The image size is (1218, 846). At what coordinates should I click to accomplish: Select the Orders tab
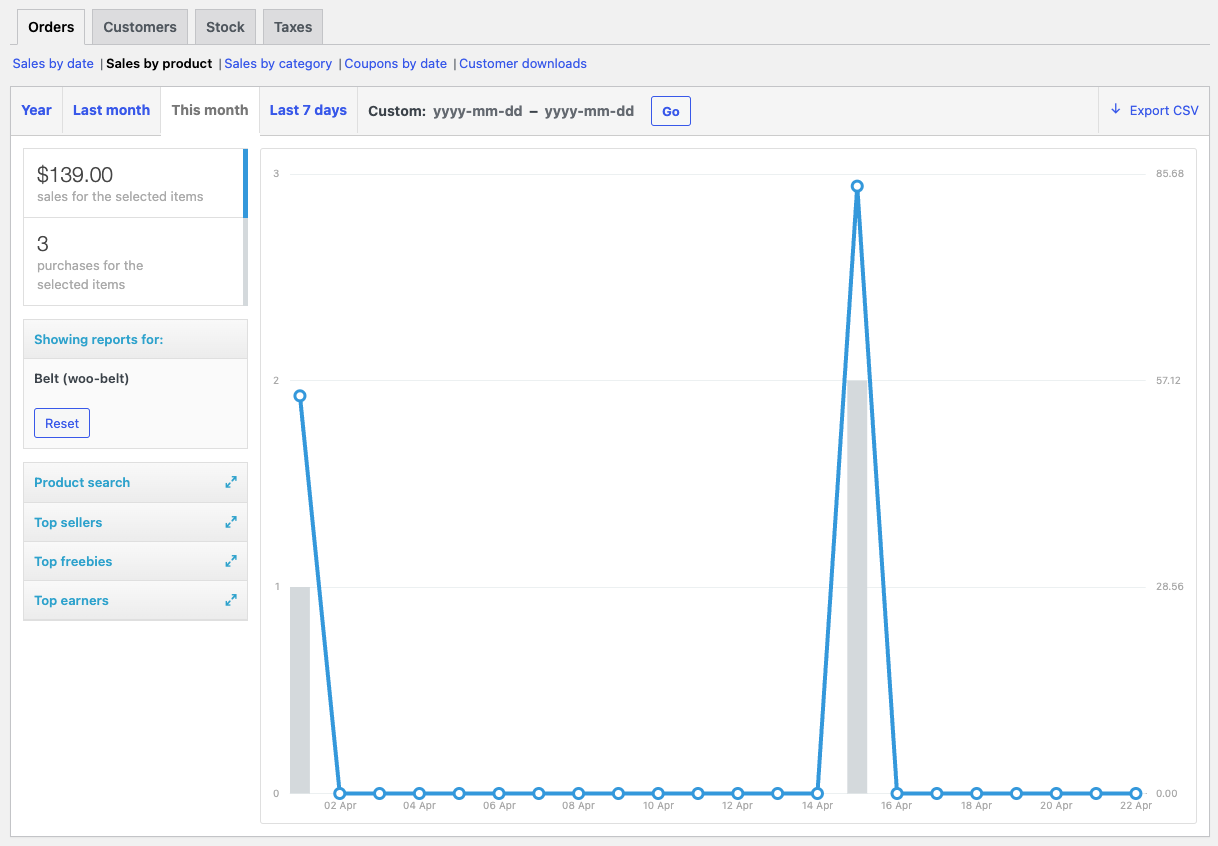[x=51, y=27]
